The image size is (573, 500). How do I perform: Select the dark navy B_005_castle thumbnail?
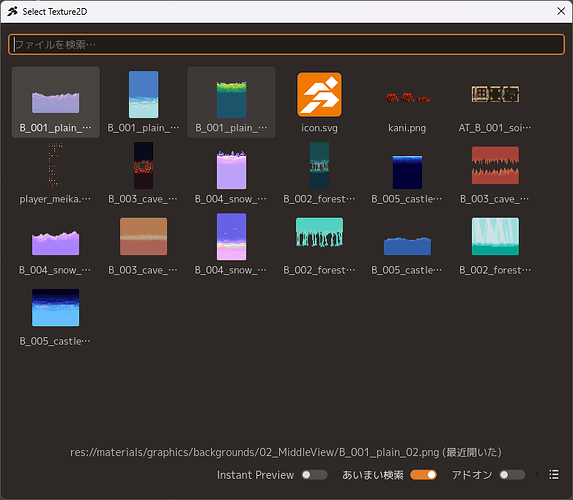pyautogui.click(x=407, y=173)
